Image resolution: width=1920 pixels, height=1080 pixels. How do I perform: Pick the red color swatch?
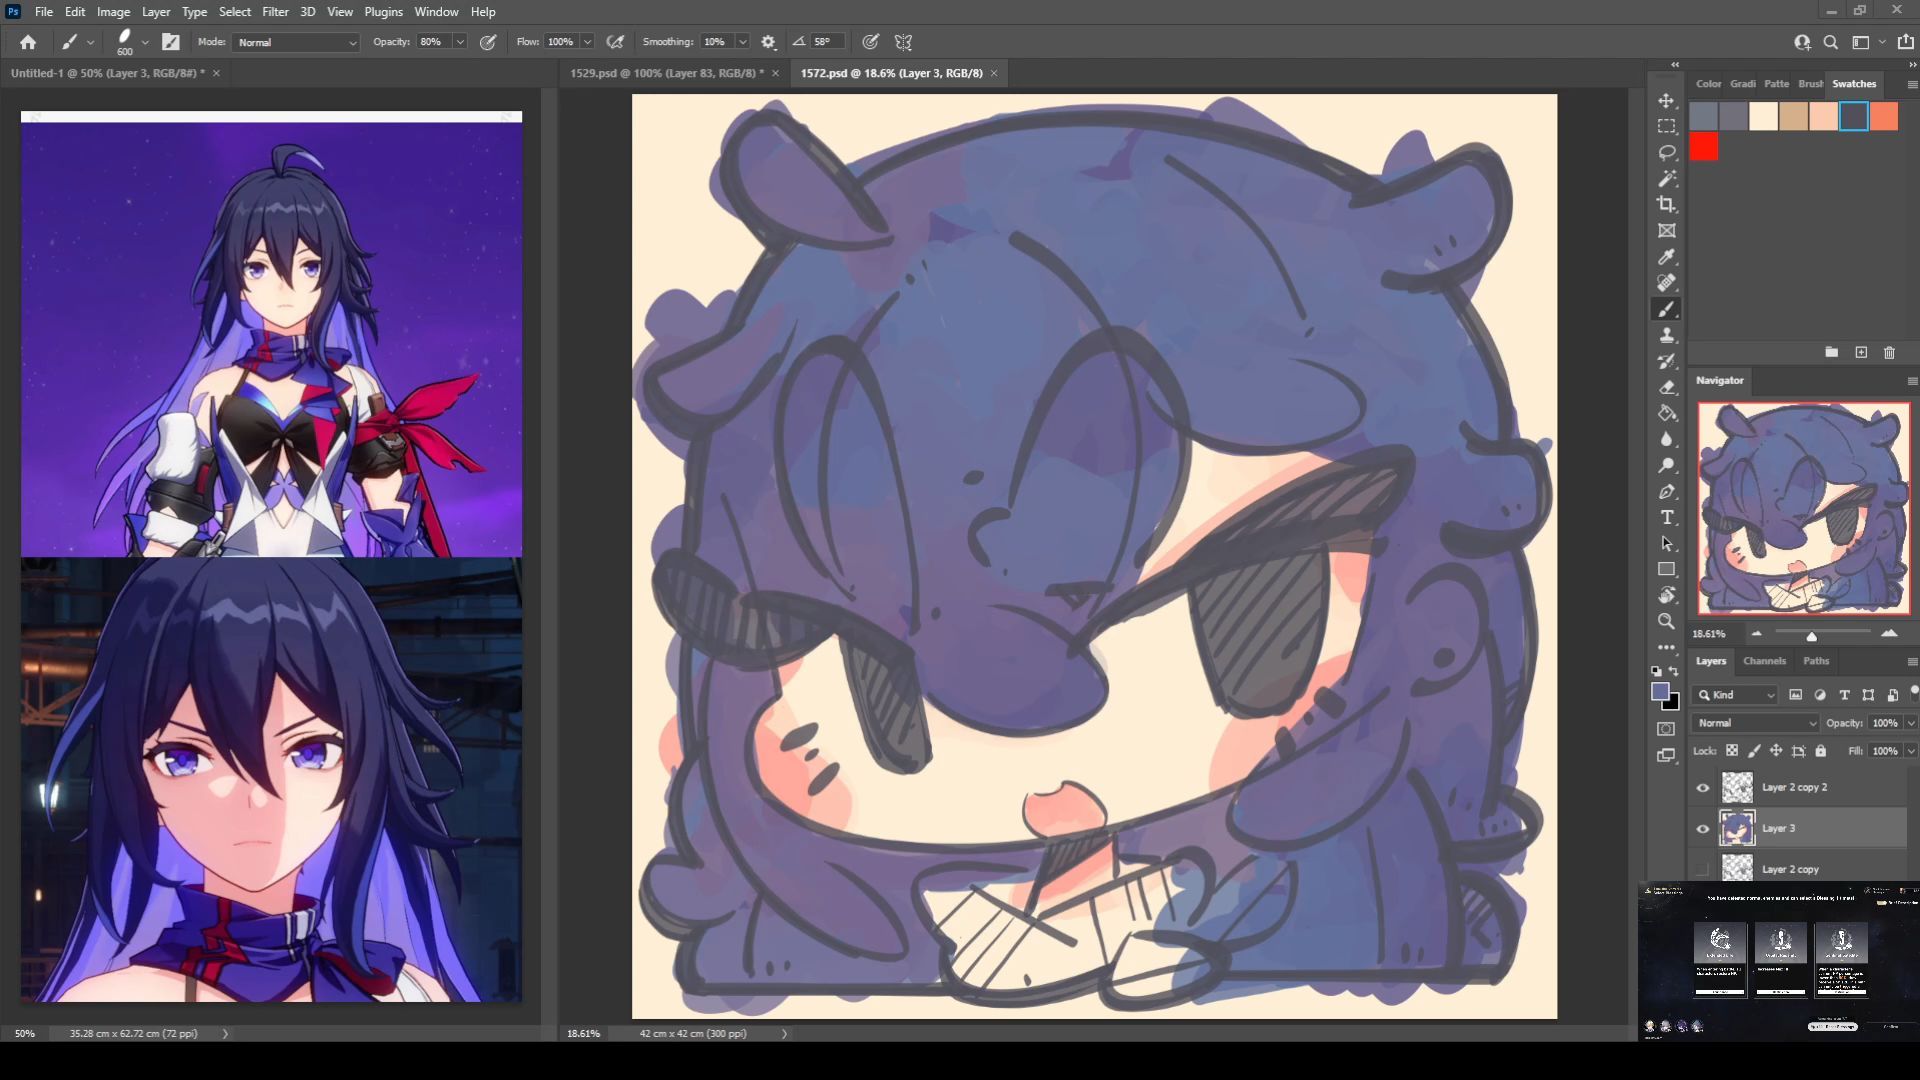coord(1704,147)
